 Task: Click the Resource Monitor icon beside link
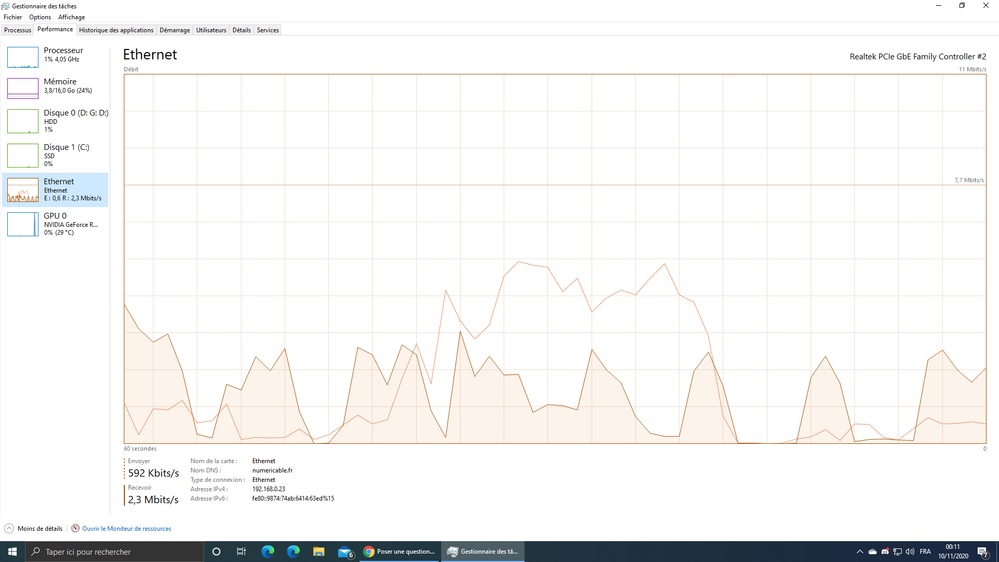tap(75, 528)
